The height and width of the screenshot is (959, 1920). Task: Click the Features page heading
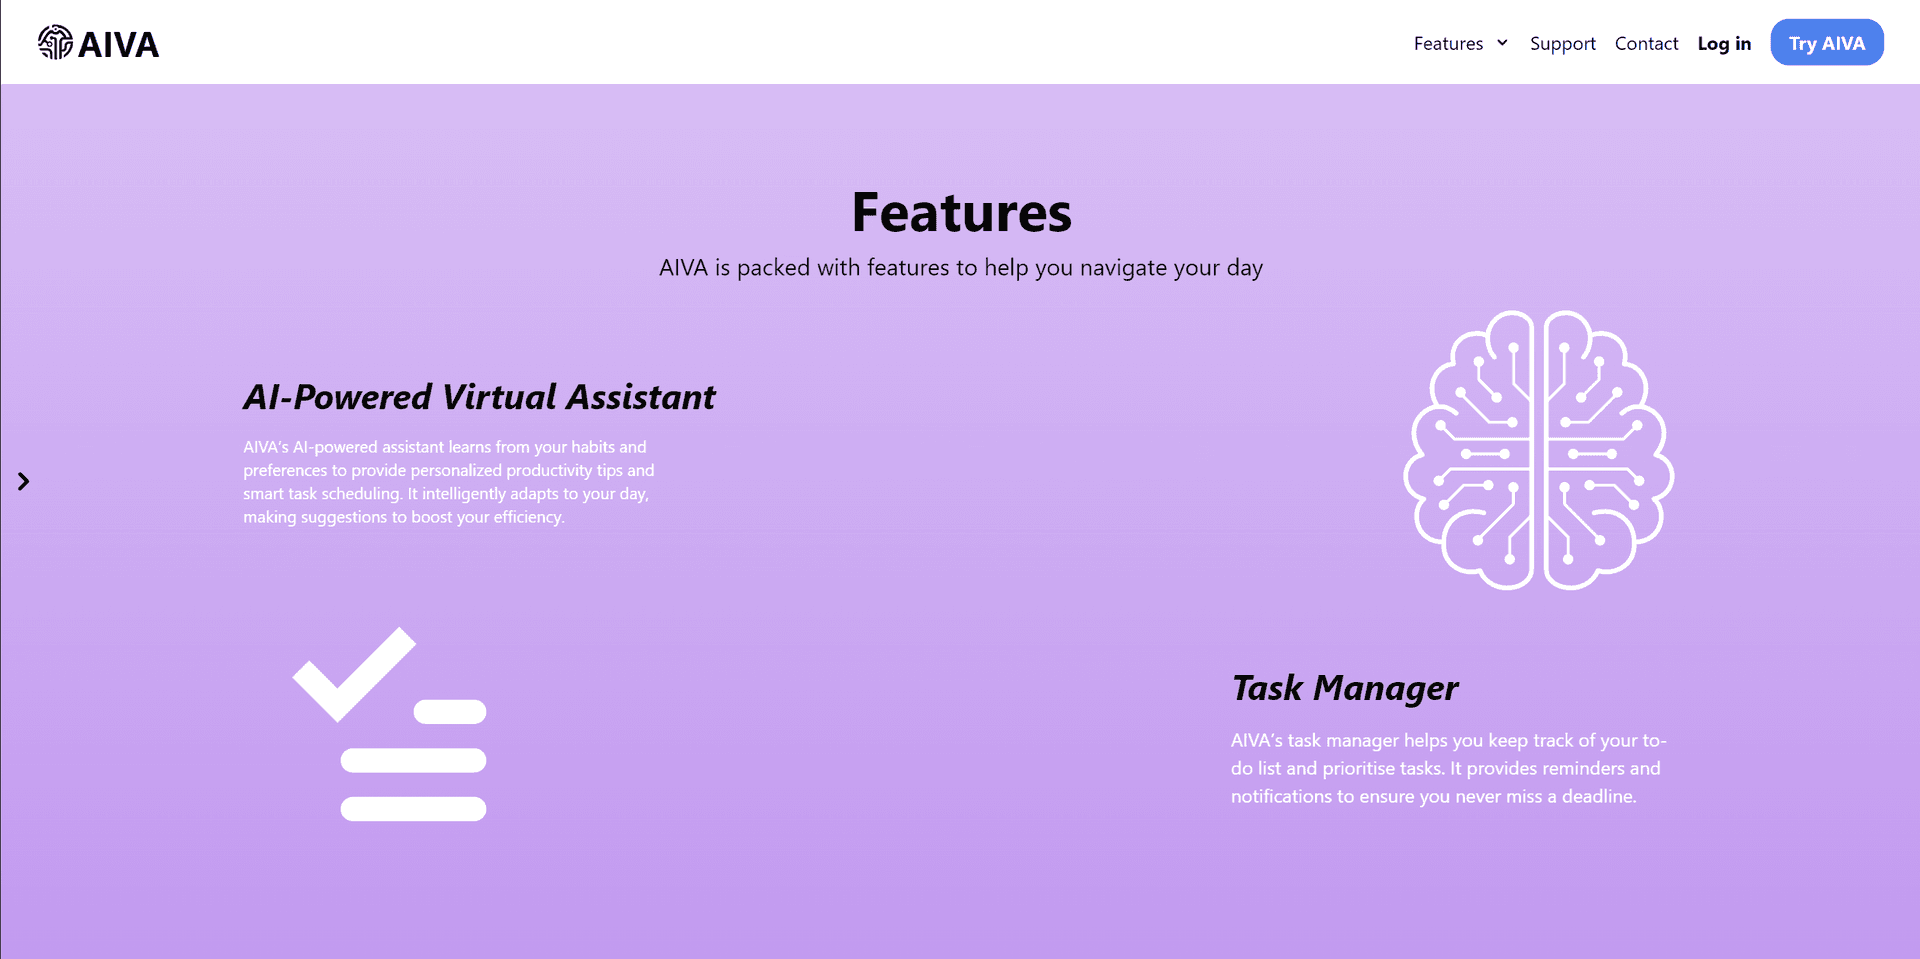tap(961, 212)
